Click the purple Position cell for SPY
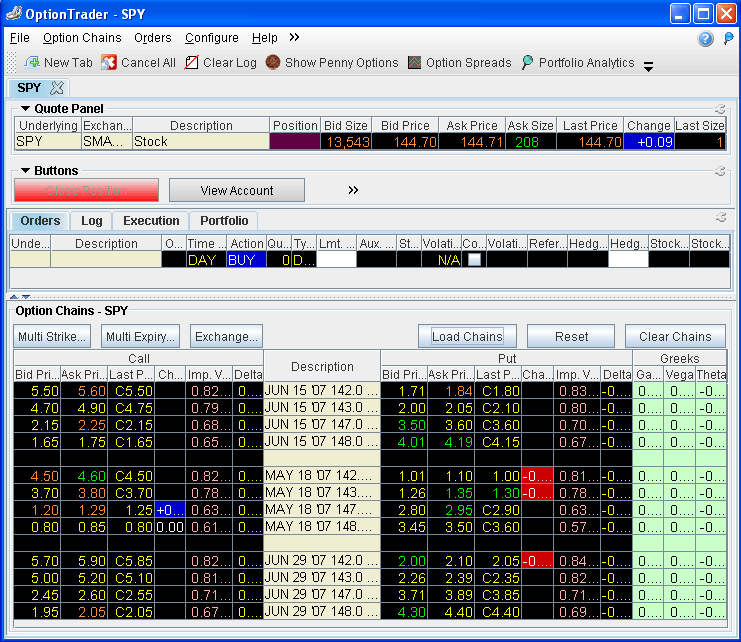 pos(295,142)
